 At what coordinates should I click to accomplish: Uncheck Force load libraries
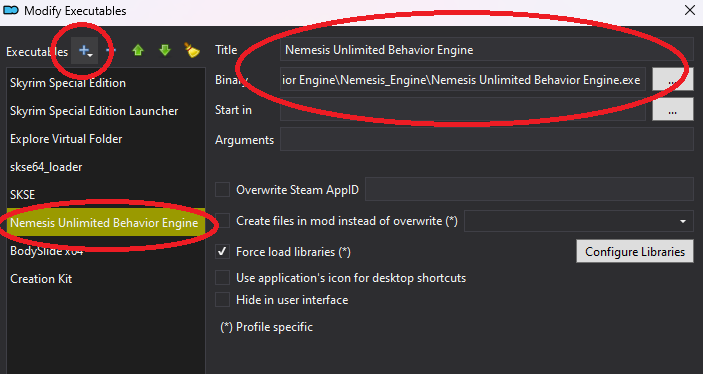(222, 252)
